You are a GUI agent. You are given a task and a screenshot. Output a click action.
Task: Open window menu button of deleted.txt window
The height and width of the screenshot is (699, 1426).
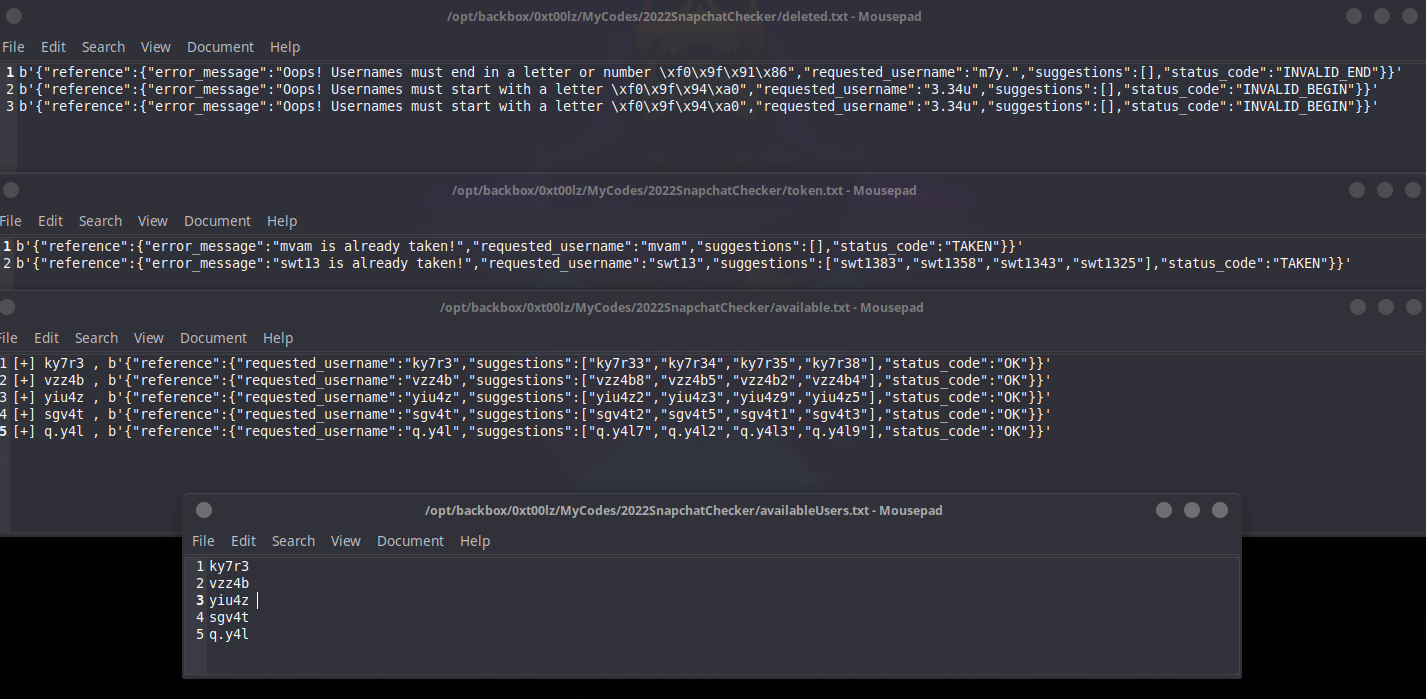click(x=14, y=16)
